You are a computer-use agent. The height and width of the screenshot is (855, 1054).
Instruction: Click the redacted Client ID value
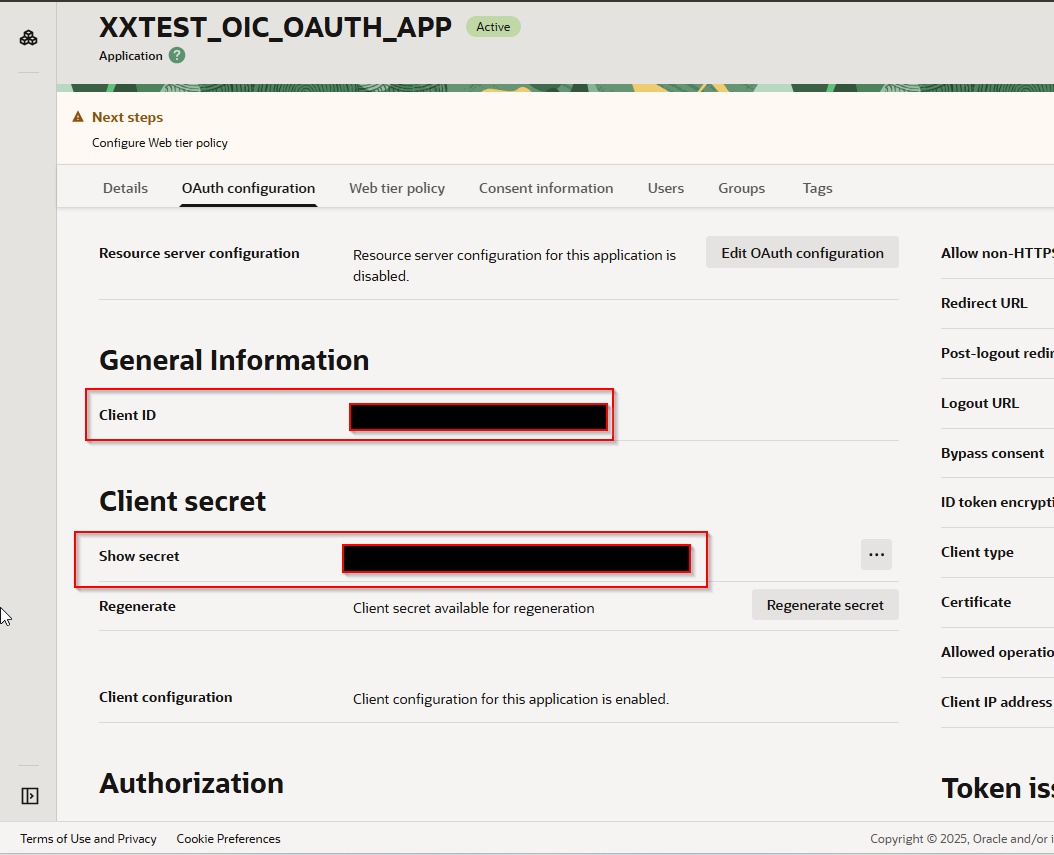click(x=478, y=417)
